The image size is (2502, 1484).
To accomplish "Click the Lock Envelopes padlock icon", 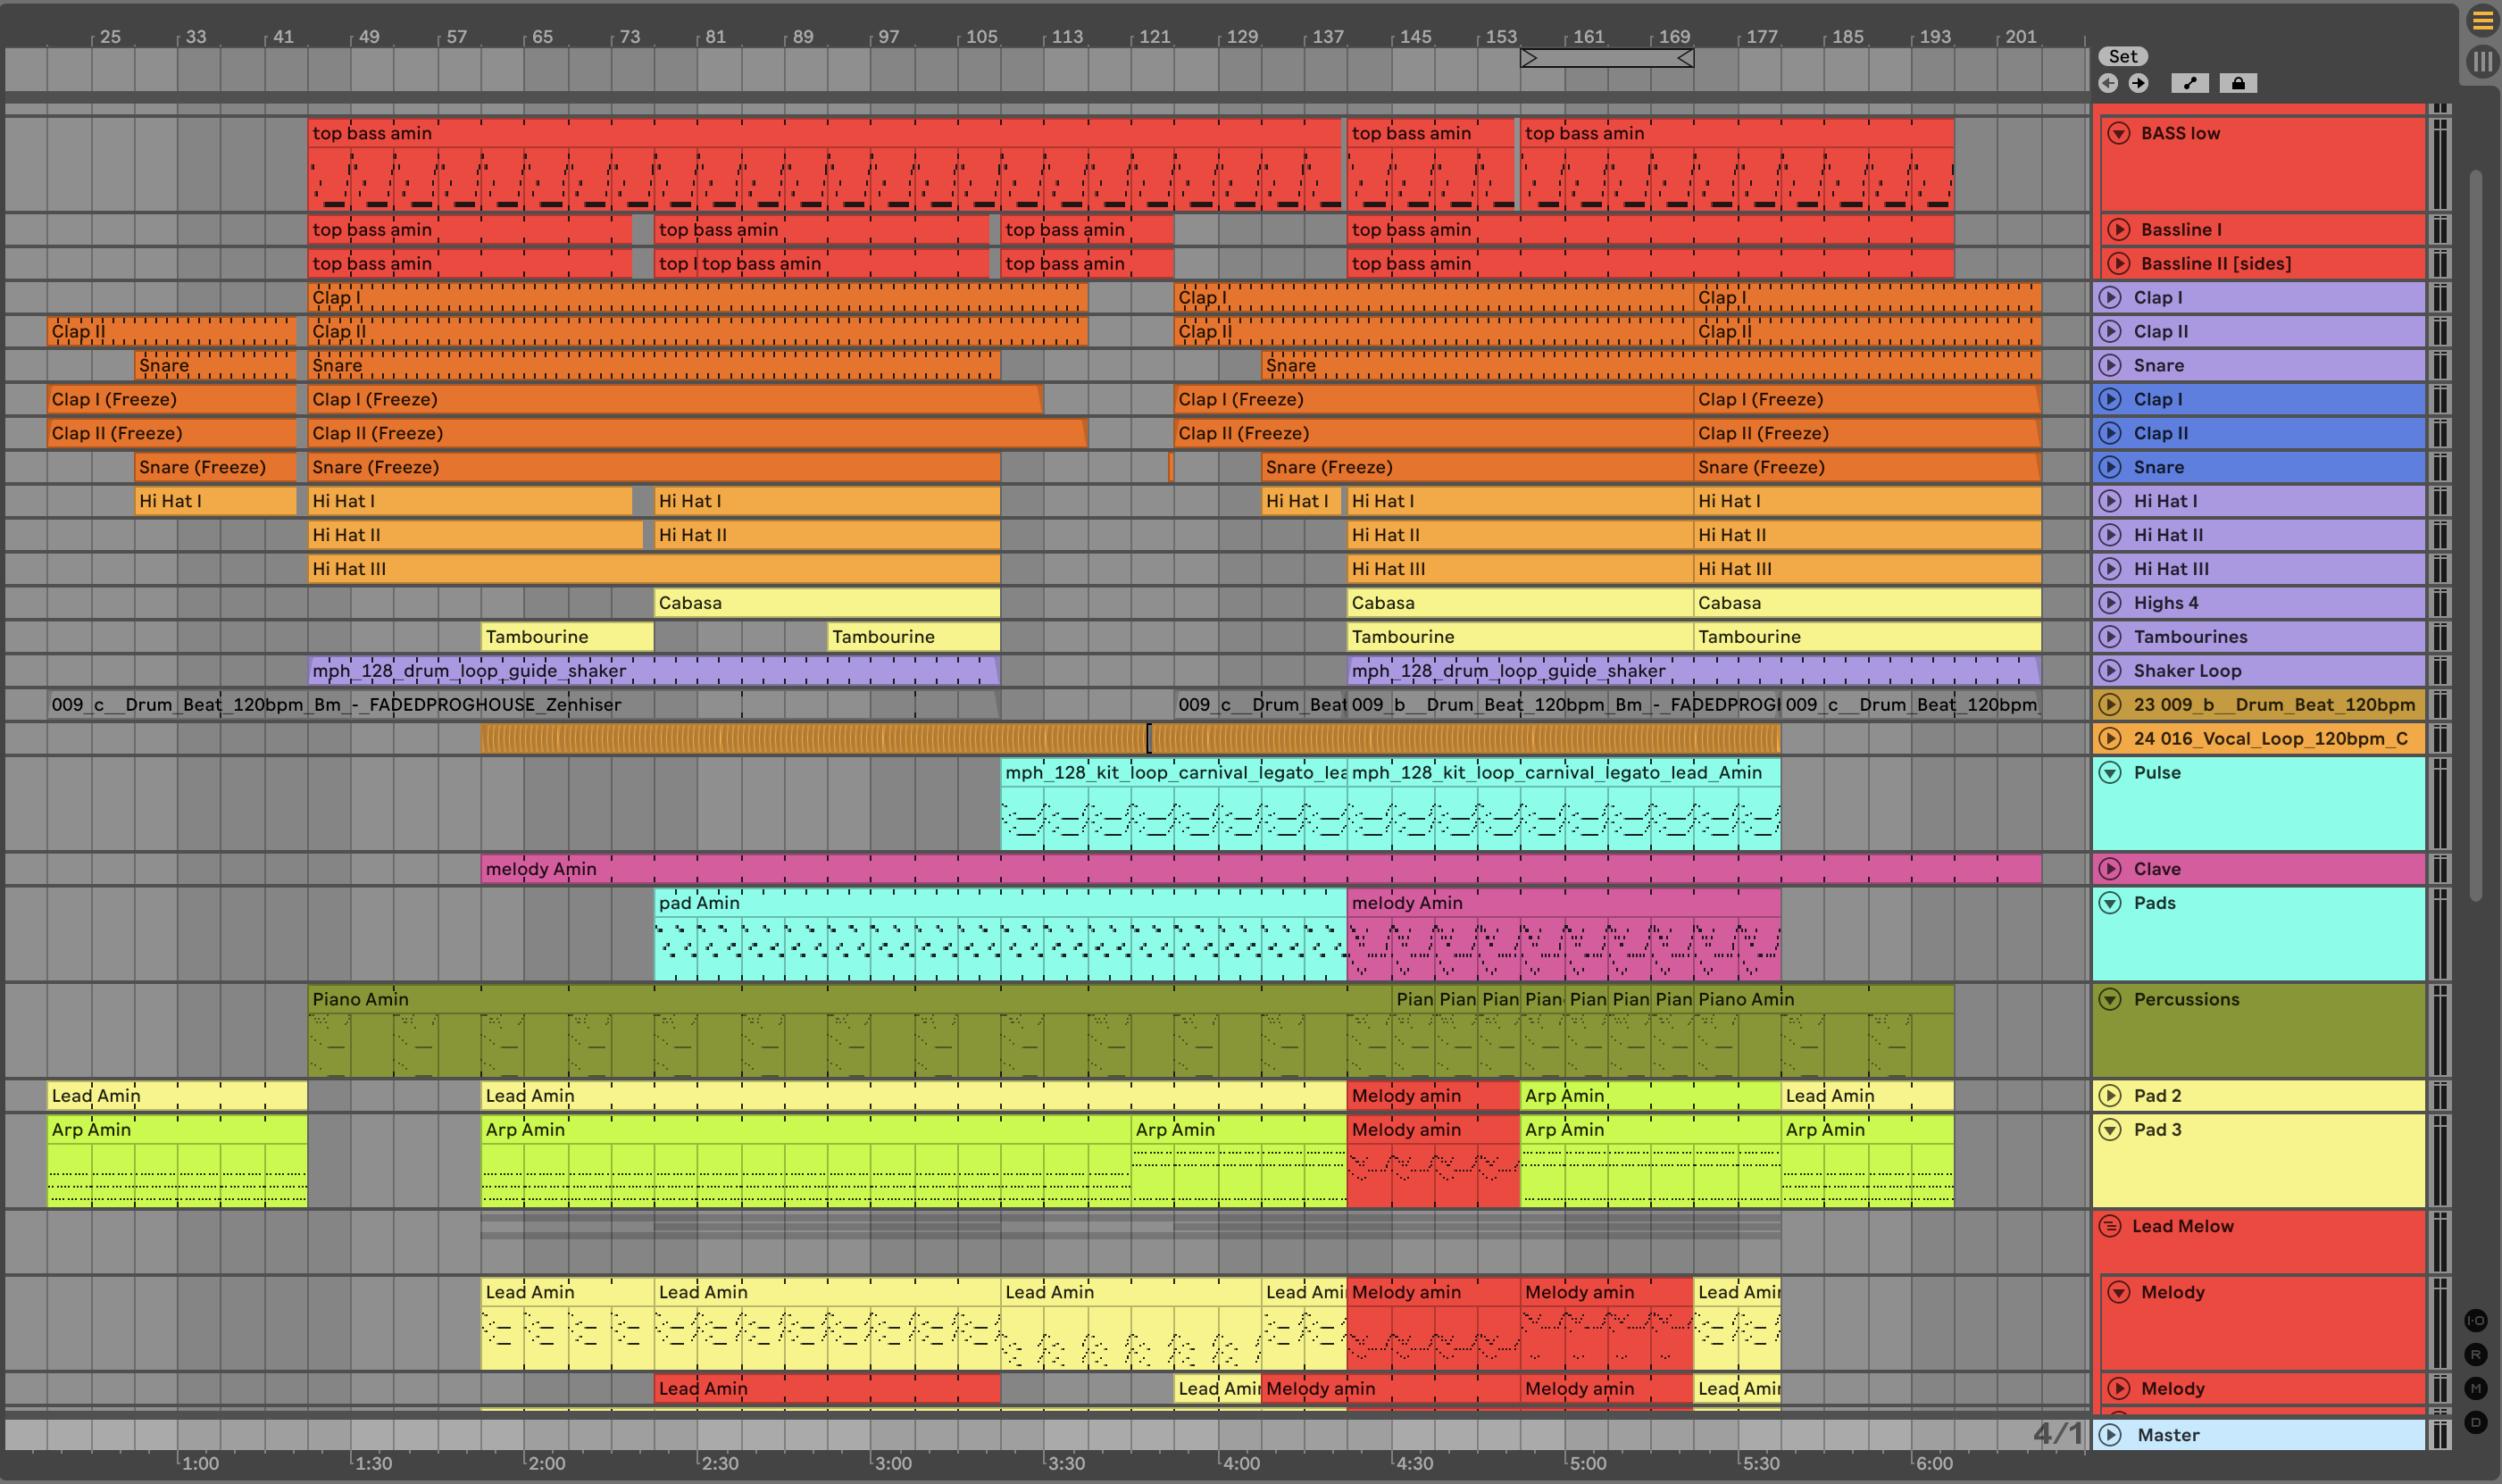I will pos(2238,83).
